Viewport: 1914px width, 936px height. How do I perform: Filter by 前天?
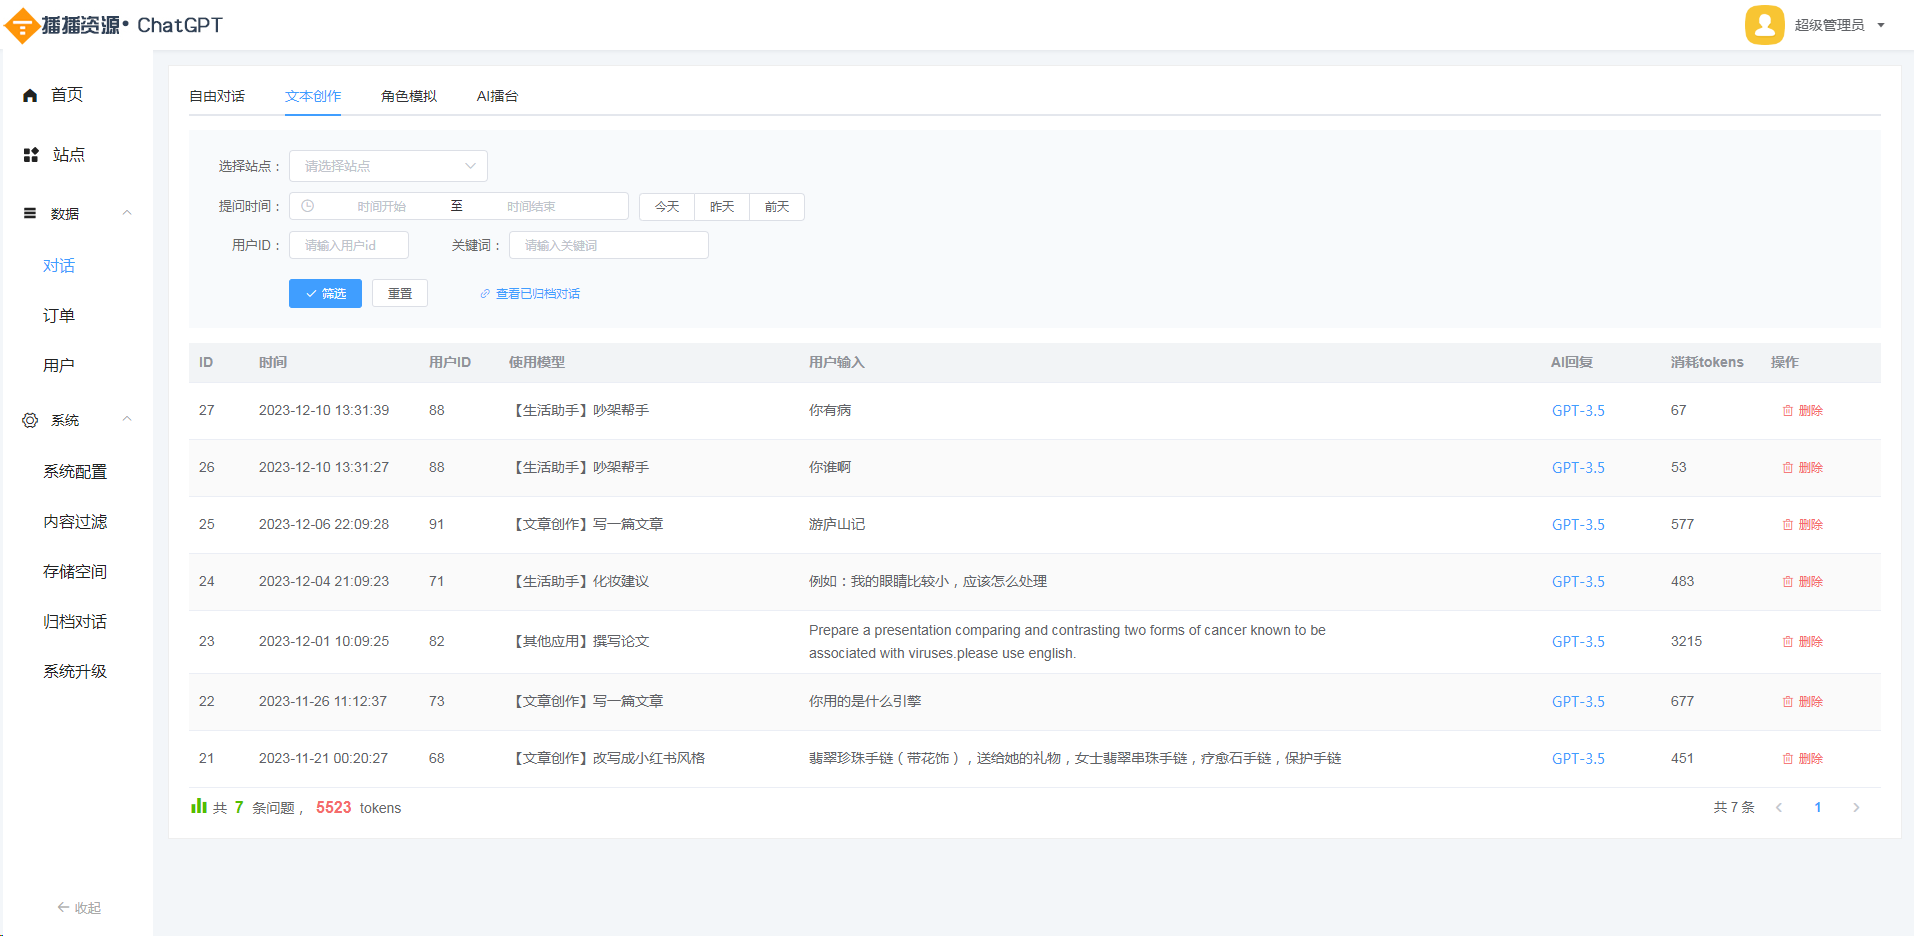[x=777, y=207]
